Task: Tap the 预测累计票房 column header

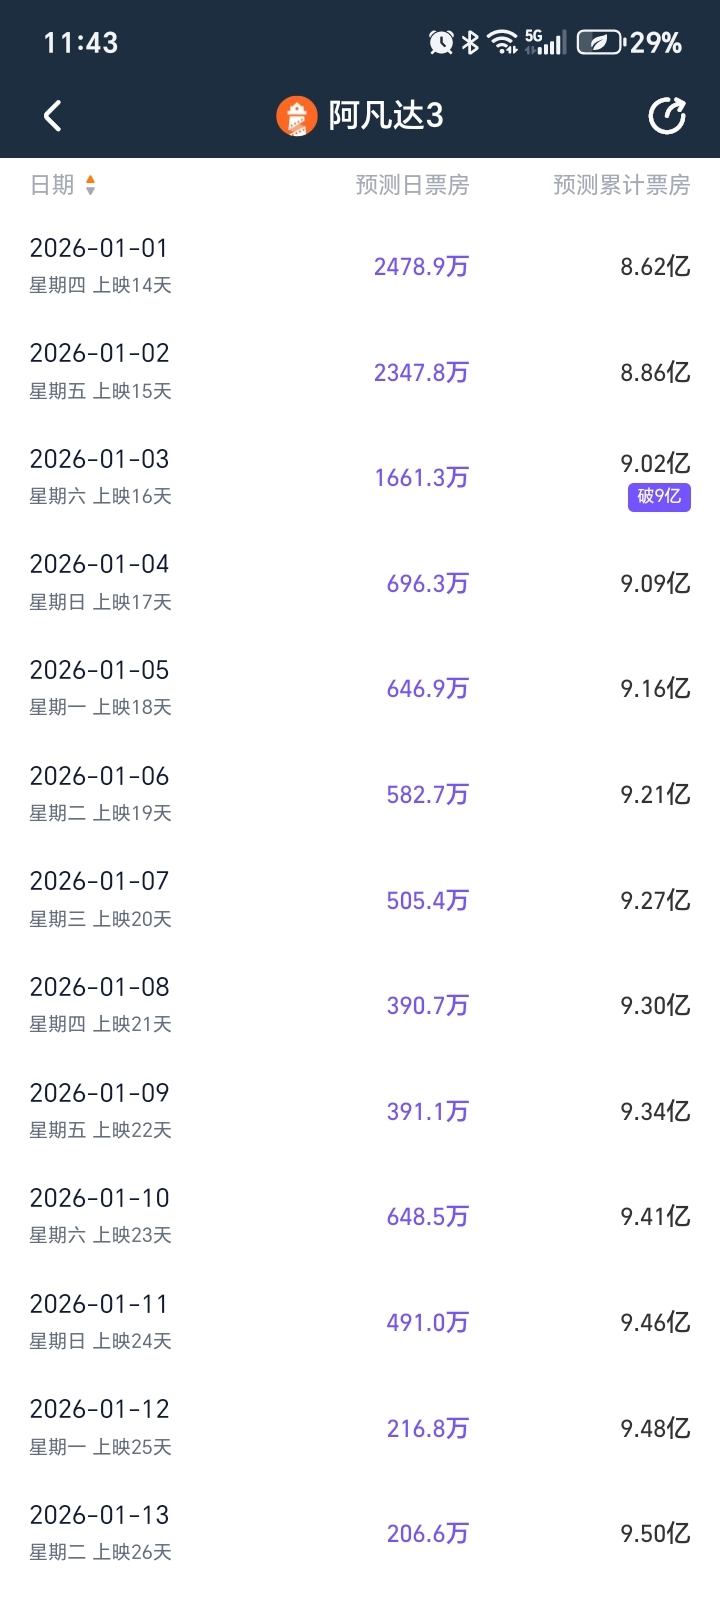Action: point(621,185)
